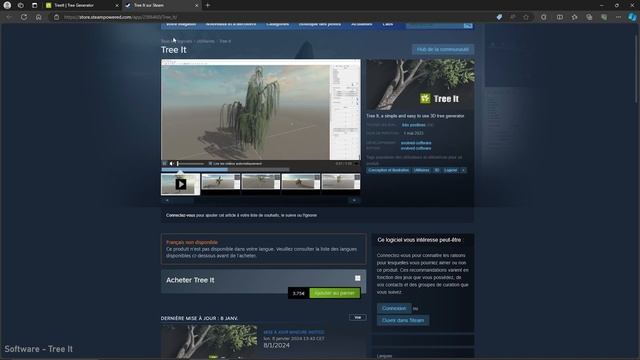Open evolved software publisher link
This screenshot has width=640, height=360.
416,149
